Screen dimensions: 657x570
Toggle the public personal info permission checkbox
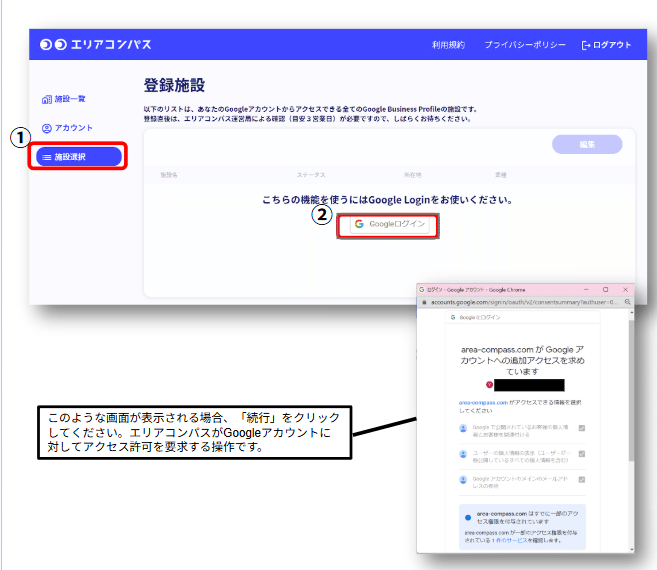[x=582, y=428]
